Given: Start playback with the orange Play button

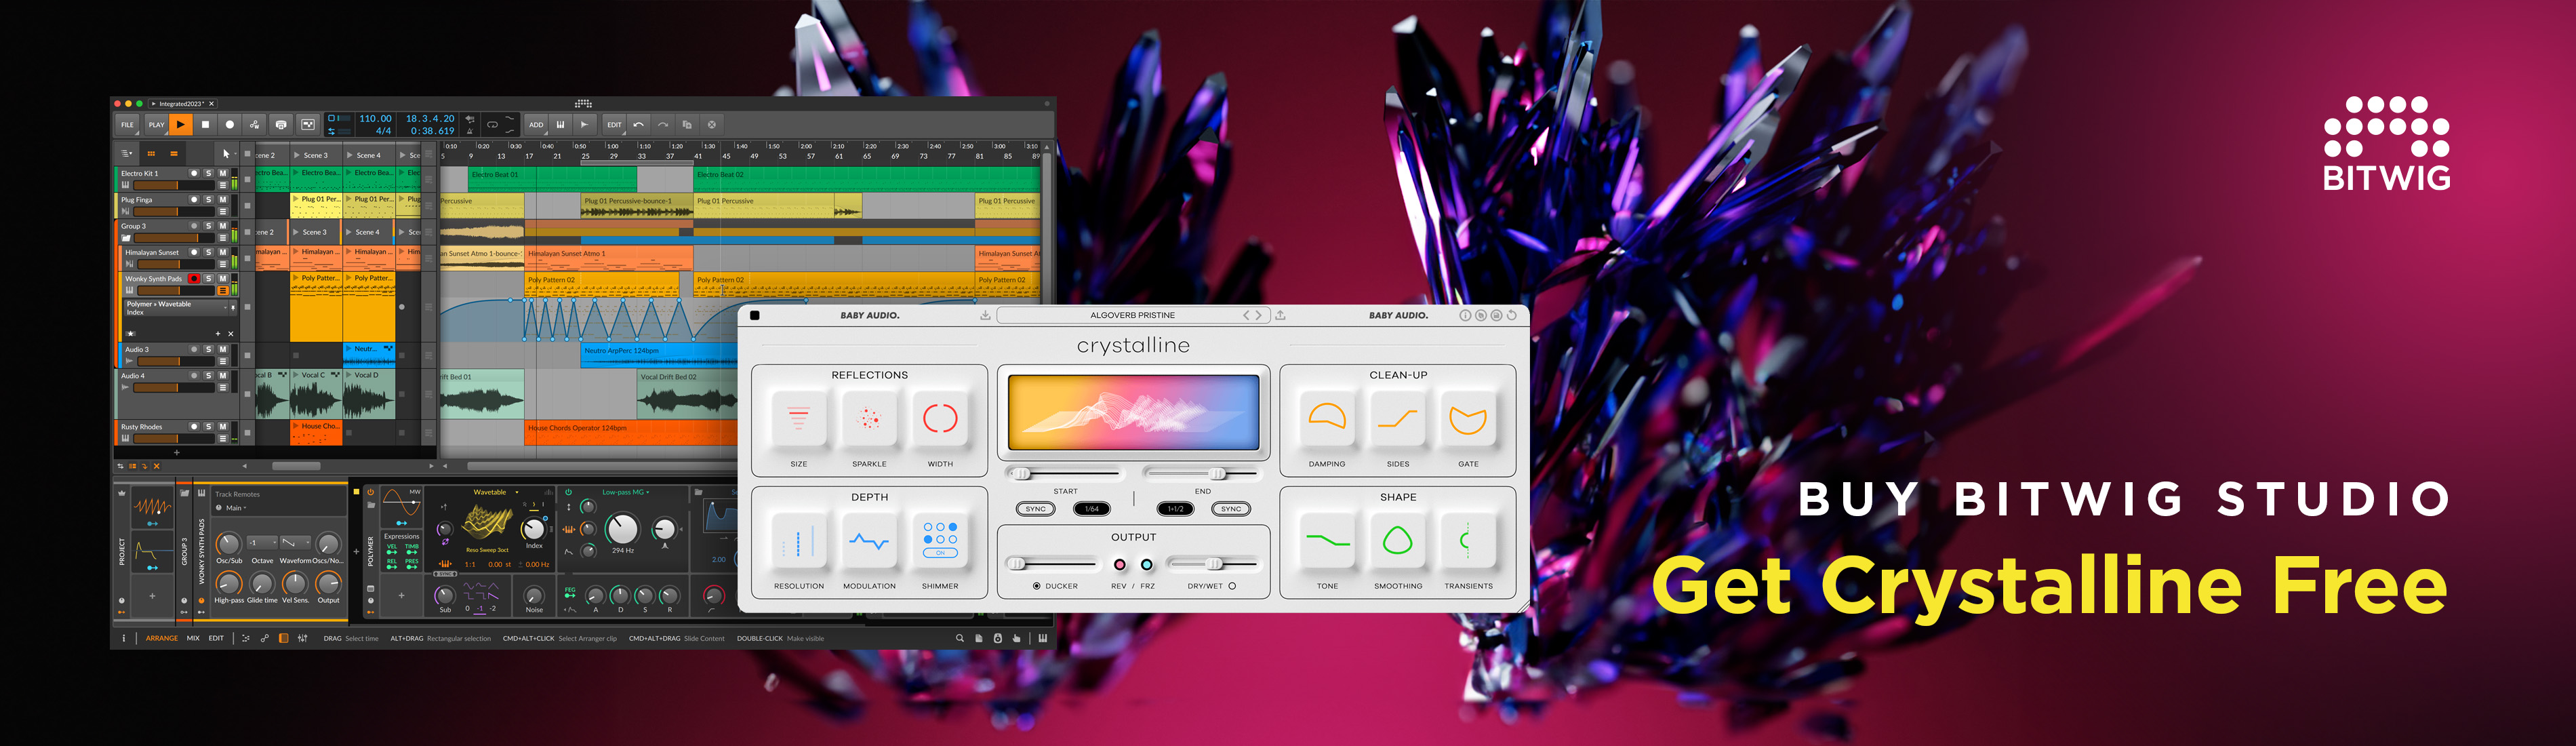Looking at the screenshot, I should [180, 125].
